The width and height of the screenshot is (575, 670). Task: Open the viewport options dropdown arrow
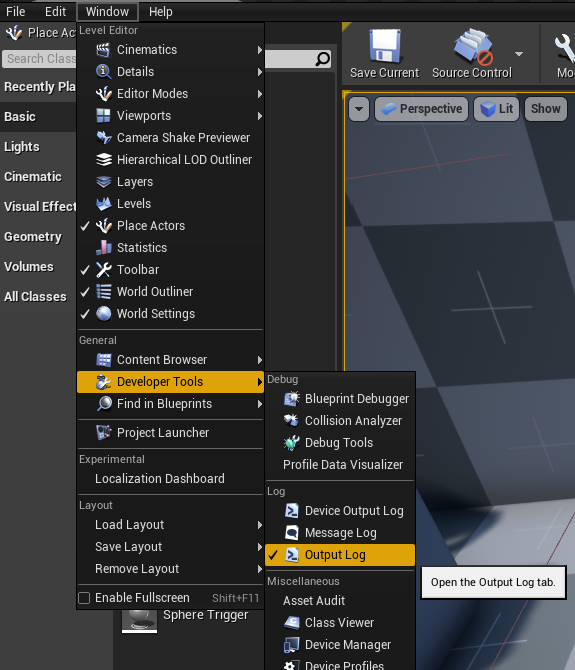pyautogui.click(x=359, y=109)
